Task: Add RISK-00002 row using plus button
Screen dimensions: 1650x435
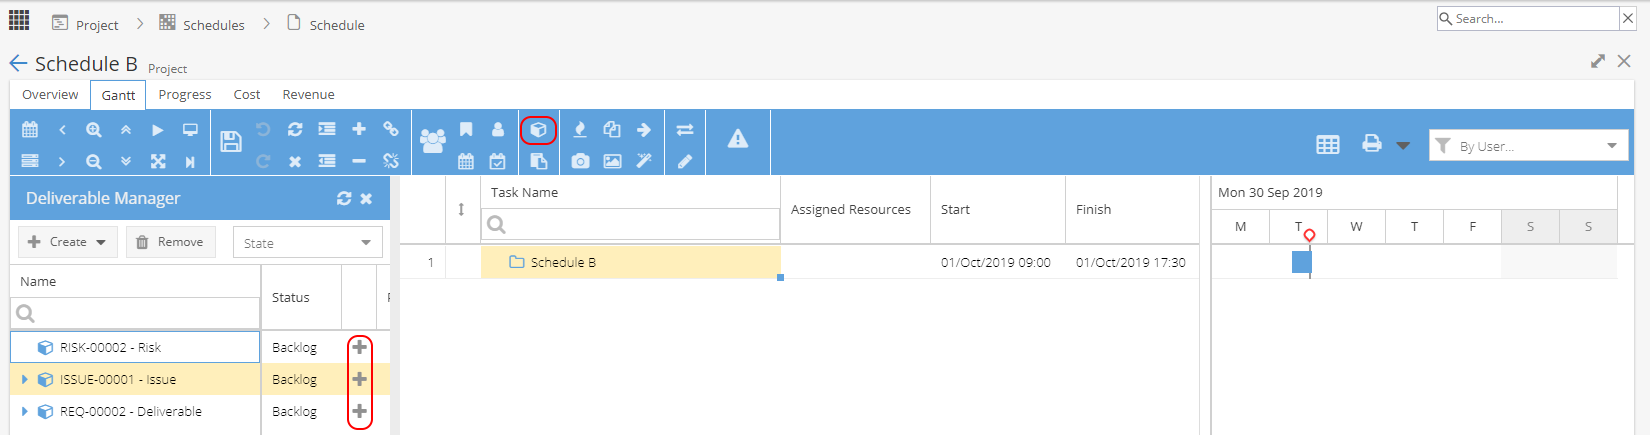Action: pyautogui.click(x=359, y=347)
